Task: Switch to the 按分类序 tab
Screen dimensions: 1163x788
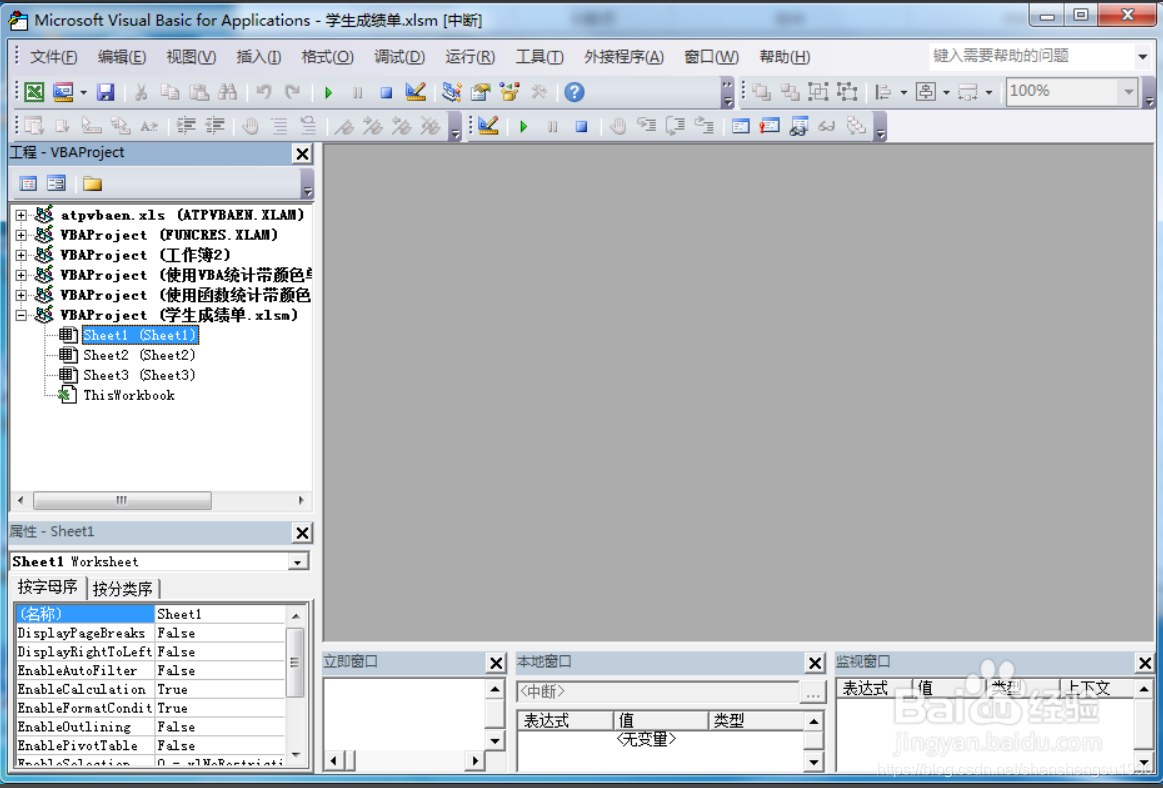Action: (122, 589)
